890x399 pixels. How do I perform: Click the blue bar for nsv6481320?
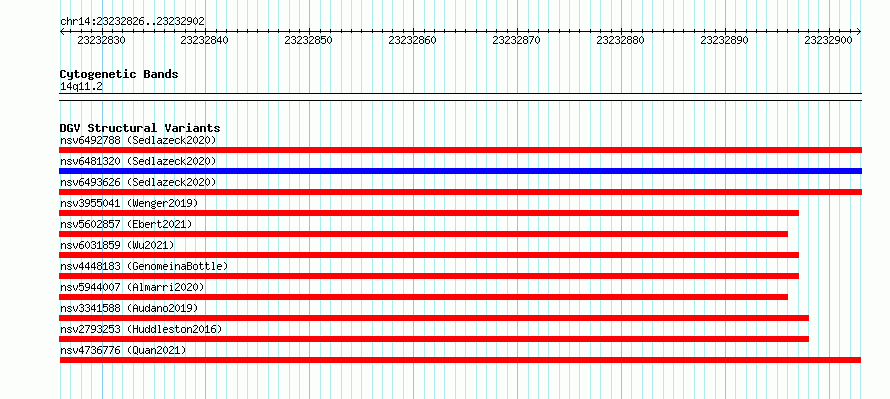click(x=460, y=171)
